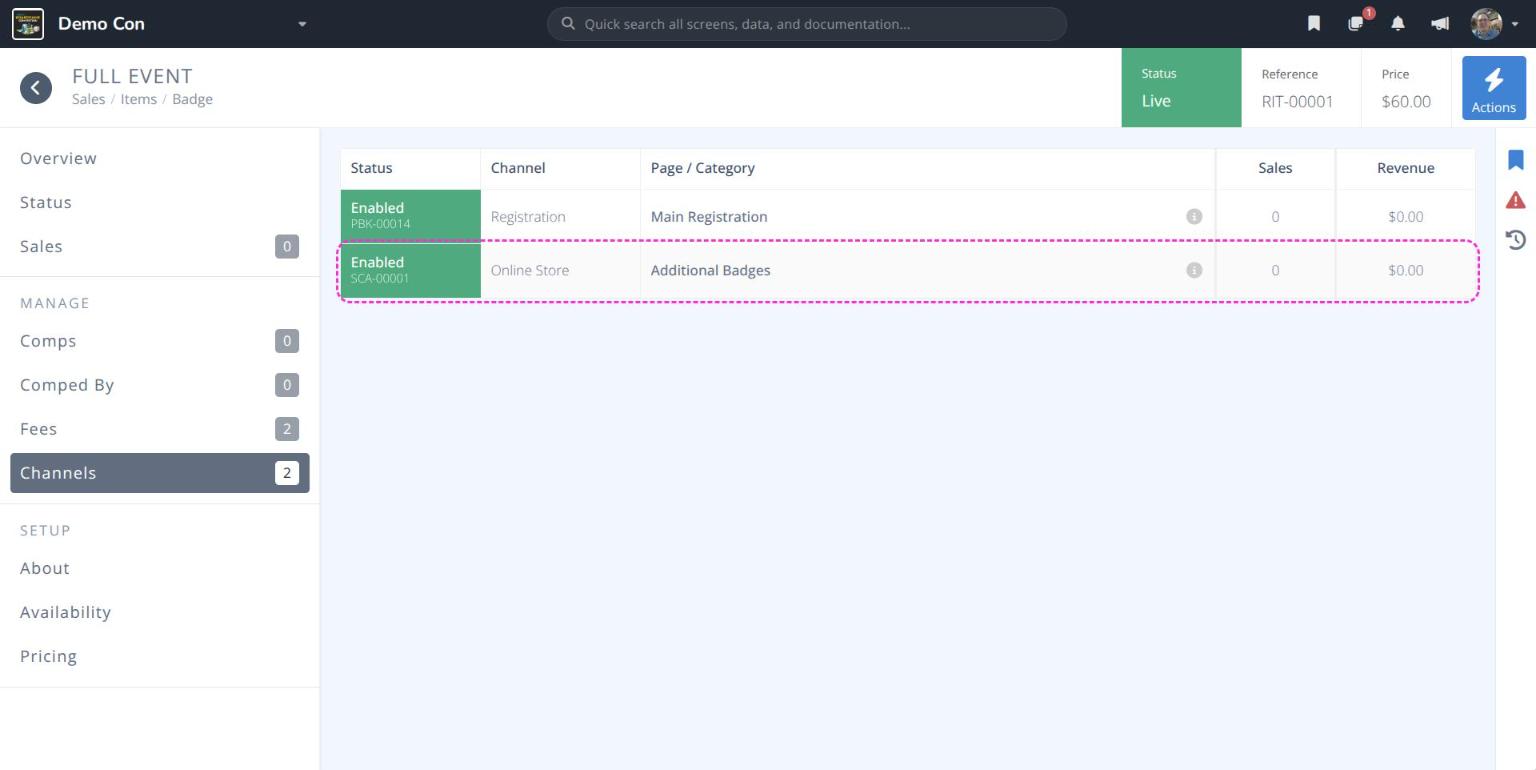Open Comps in the Manage section

160,341
